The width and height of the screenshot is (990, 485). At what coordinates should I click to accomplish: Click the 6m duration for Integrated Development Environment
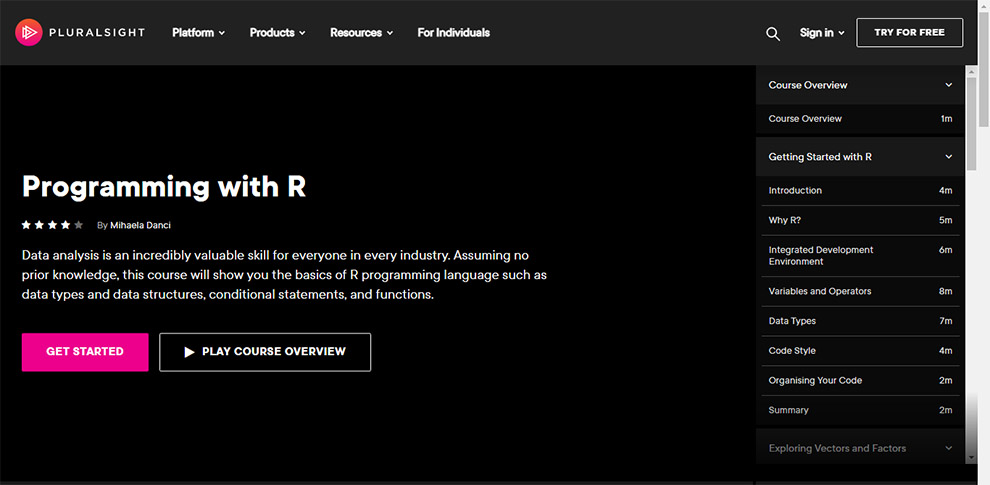point(945,250)
